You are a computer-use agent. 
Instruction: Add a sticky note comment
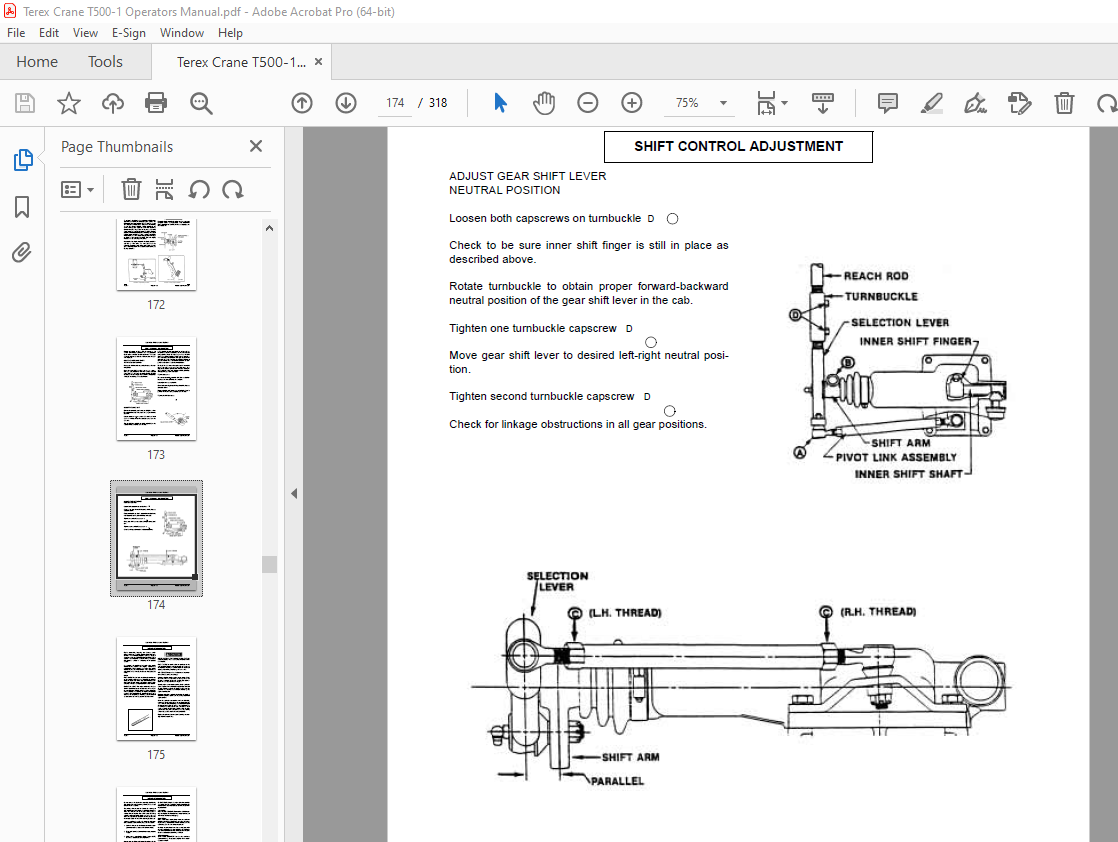pos(888,103)
